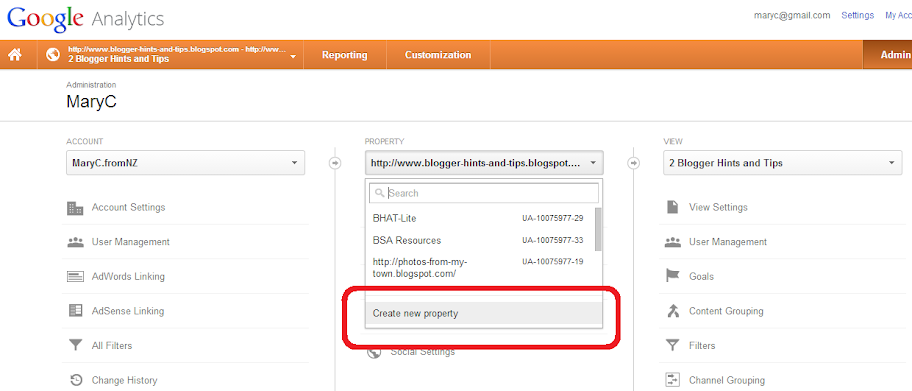Viewport: 912px width, 391px height.
Task: Select BSA Resources property from the list
Action: coord(407,240)
